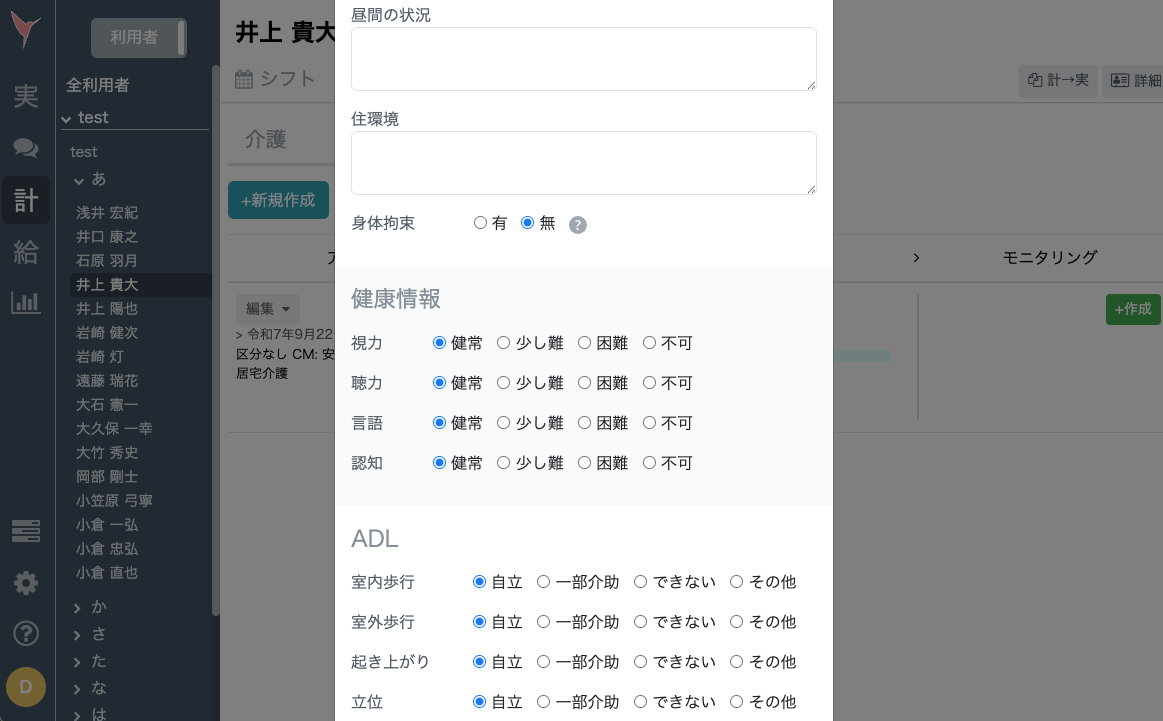Open the help question mark icon
Image resolution: width=1163 pixels, height=721 pixels.
(x=26, y=633)
